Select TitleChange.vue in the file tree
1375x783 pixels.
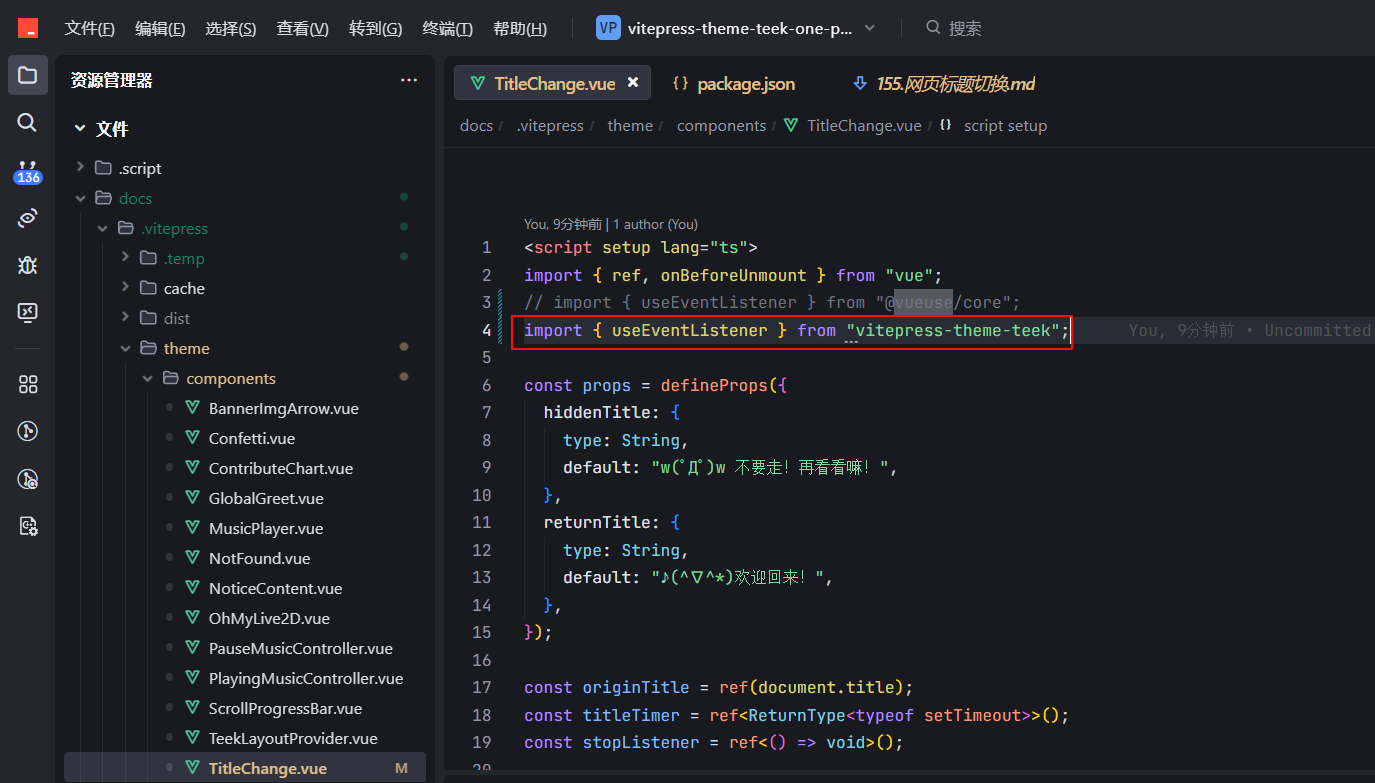pyautogui.click(x=245, y=768)
